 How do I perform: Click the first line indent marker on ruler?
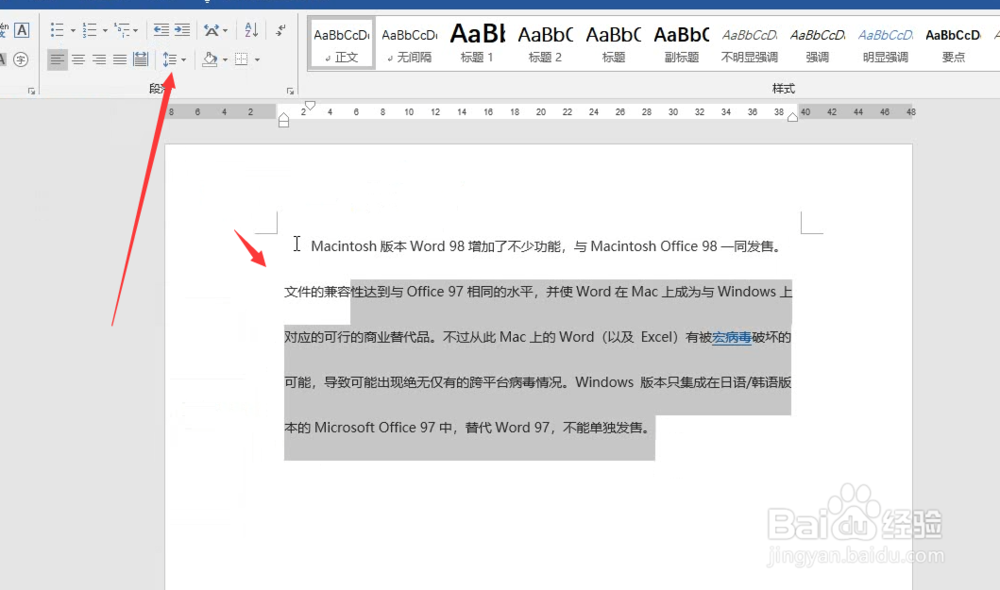310,105
